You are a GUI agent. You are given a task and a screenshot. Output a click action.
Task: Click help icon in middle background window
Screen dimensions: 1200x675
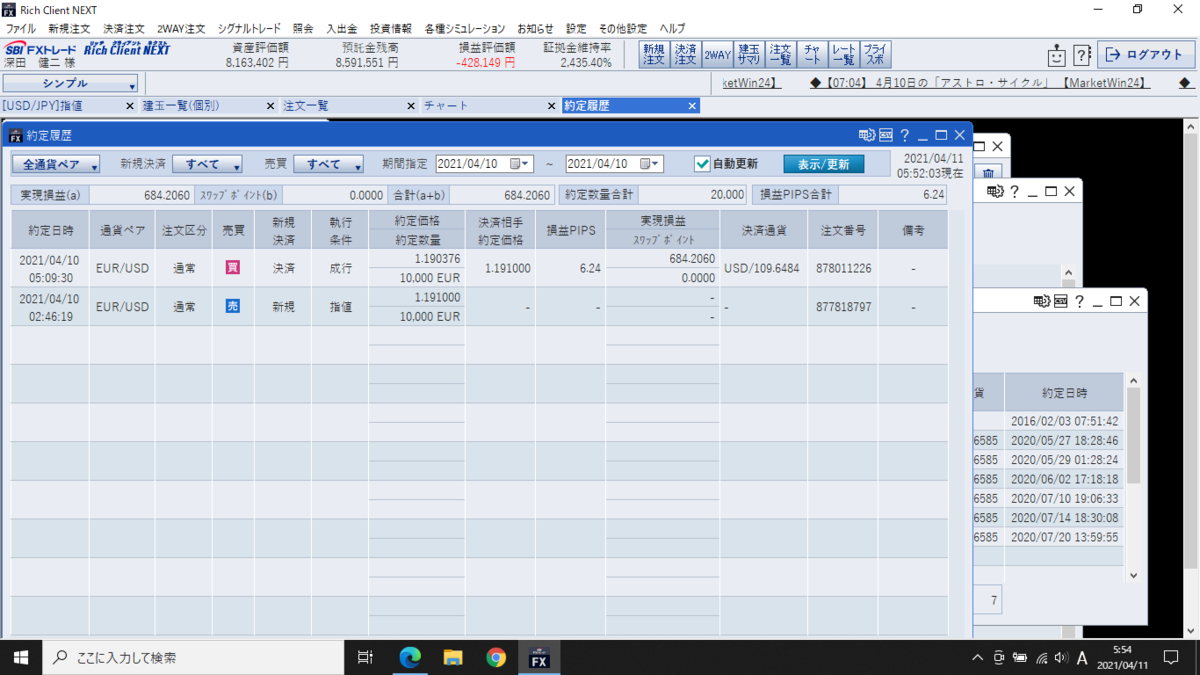click(1014, 191)
